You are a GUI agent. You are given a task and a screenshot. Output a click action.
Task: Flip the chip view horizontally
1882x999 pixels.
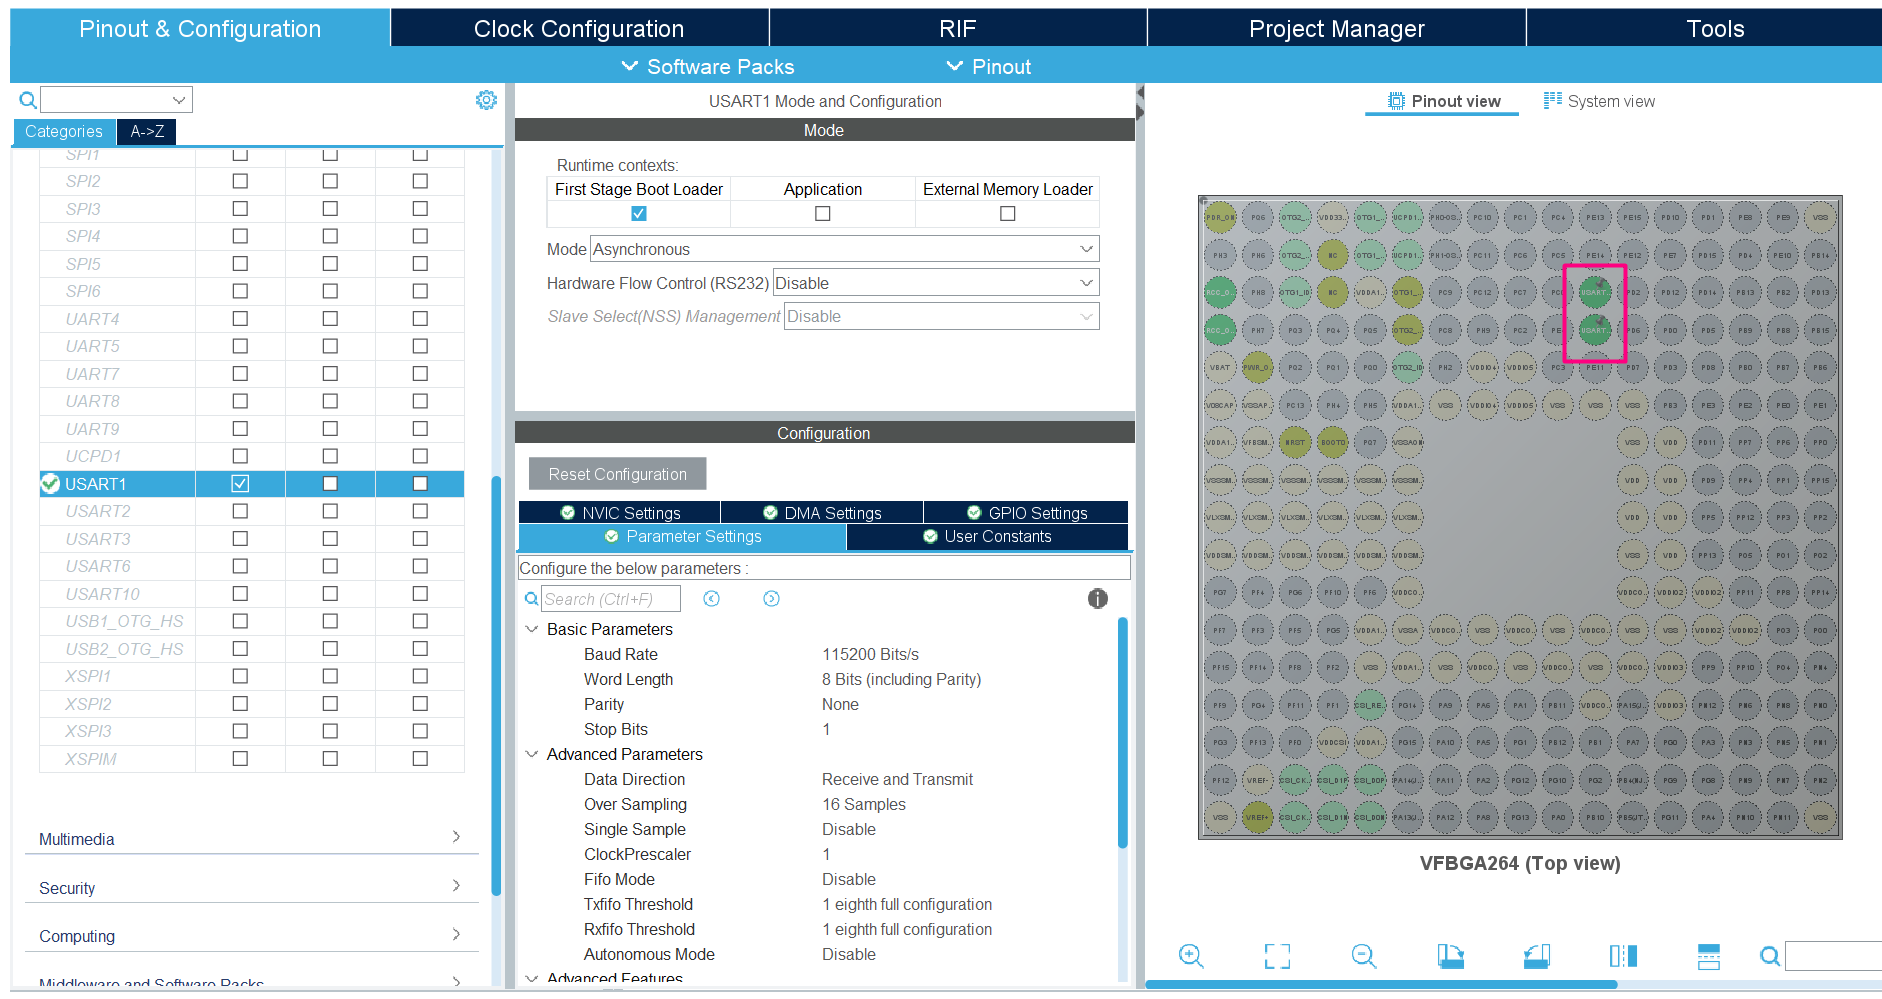[1623, 956]
